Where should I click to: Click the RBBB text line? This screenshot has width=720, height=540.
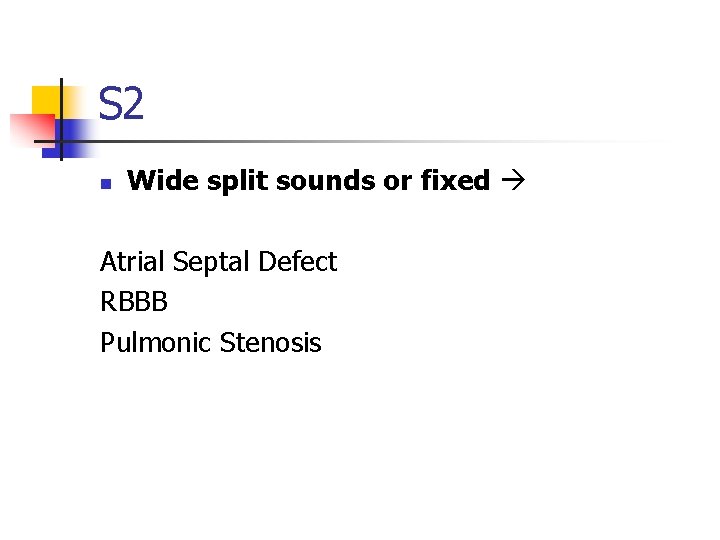click(133, 302)
